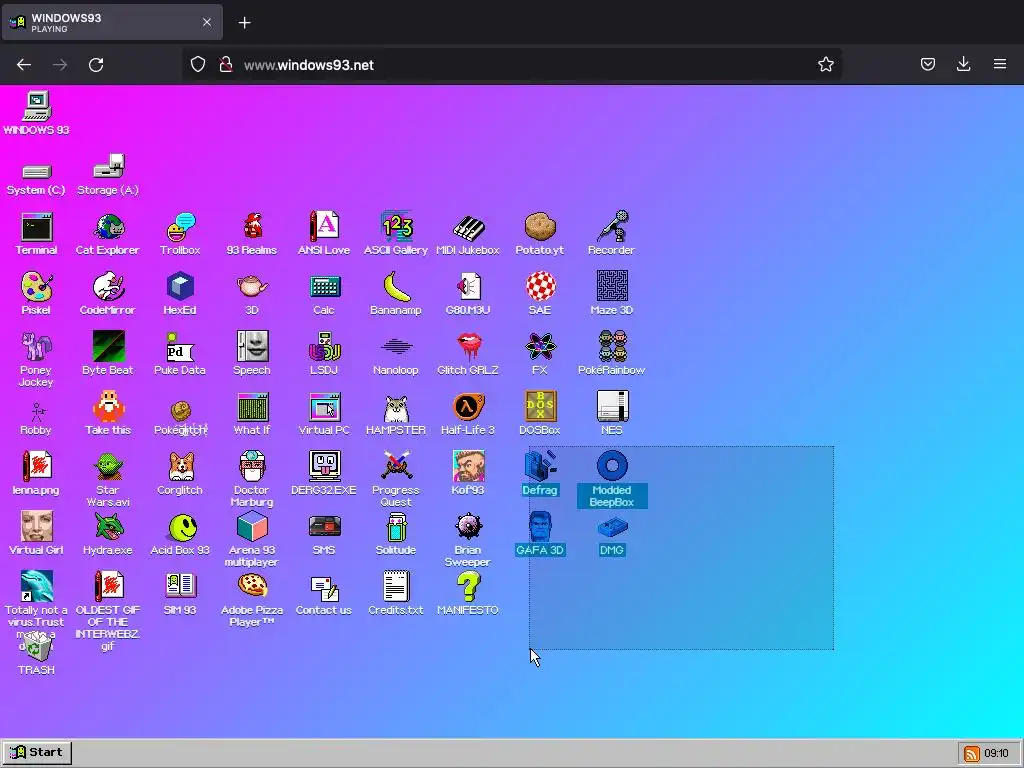
Task: Open the browser hamburger menu
Action: click(x=1000, y=64)
